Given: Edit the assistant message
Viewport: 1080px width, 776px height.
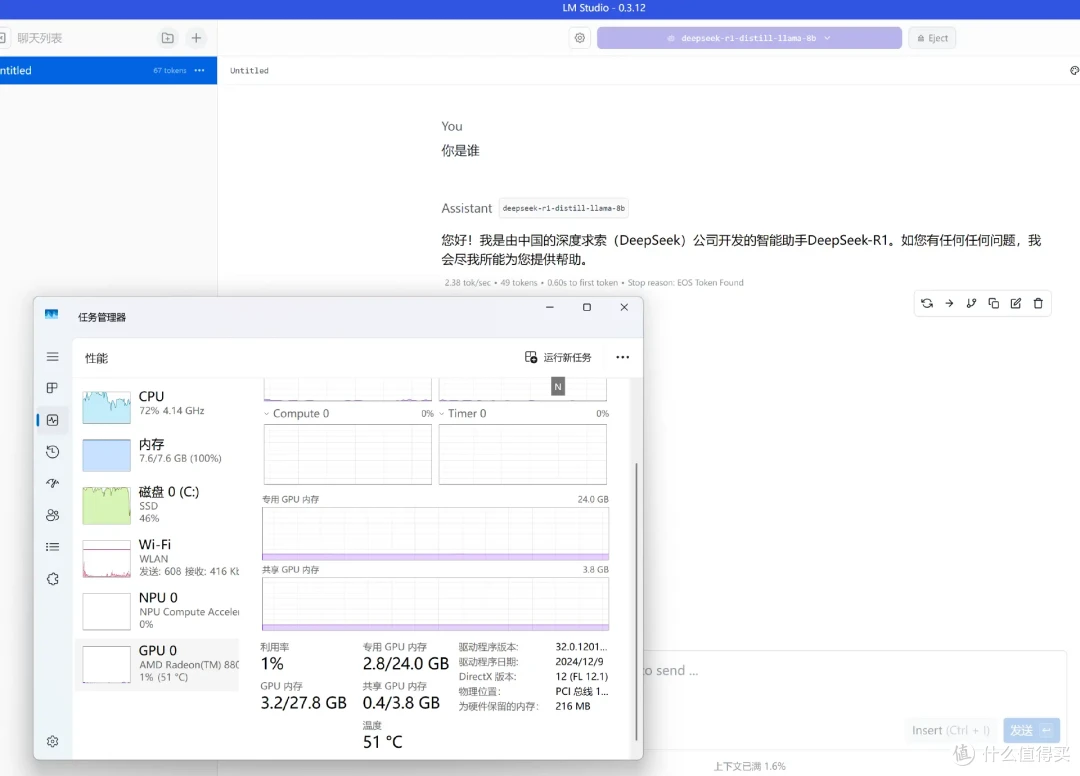Looking at the screenshot, I should coord(1016,303).
